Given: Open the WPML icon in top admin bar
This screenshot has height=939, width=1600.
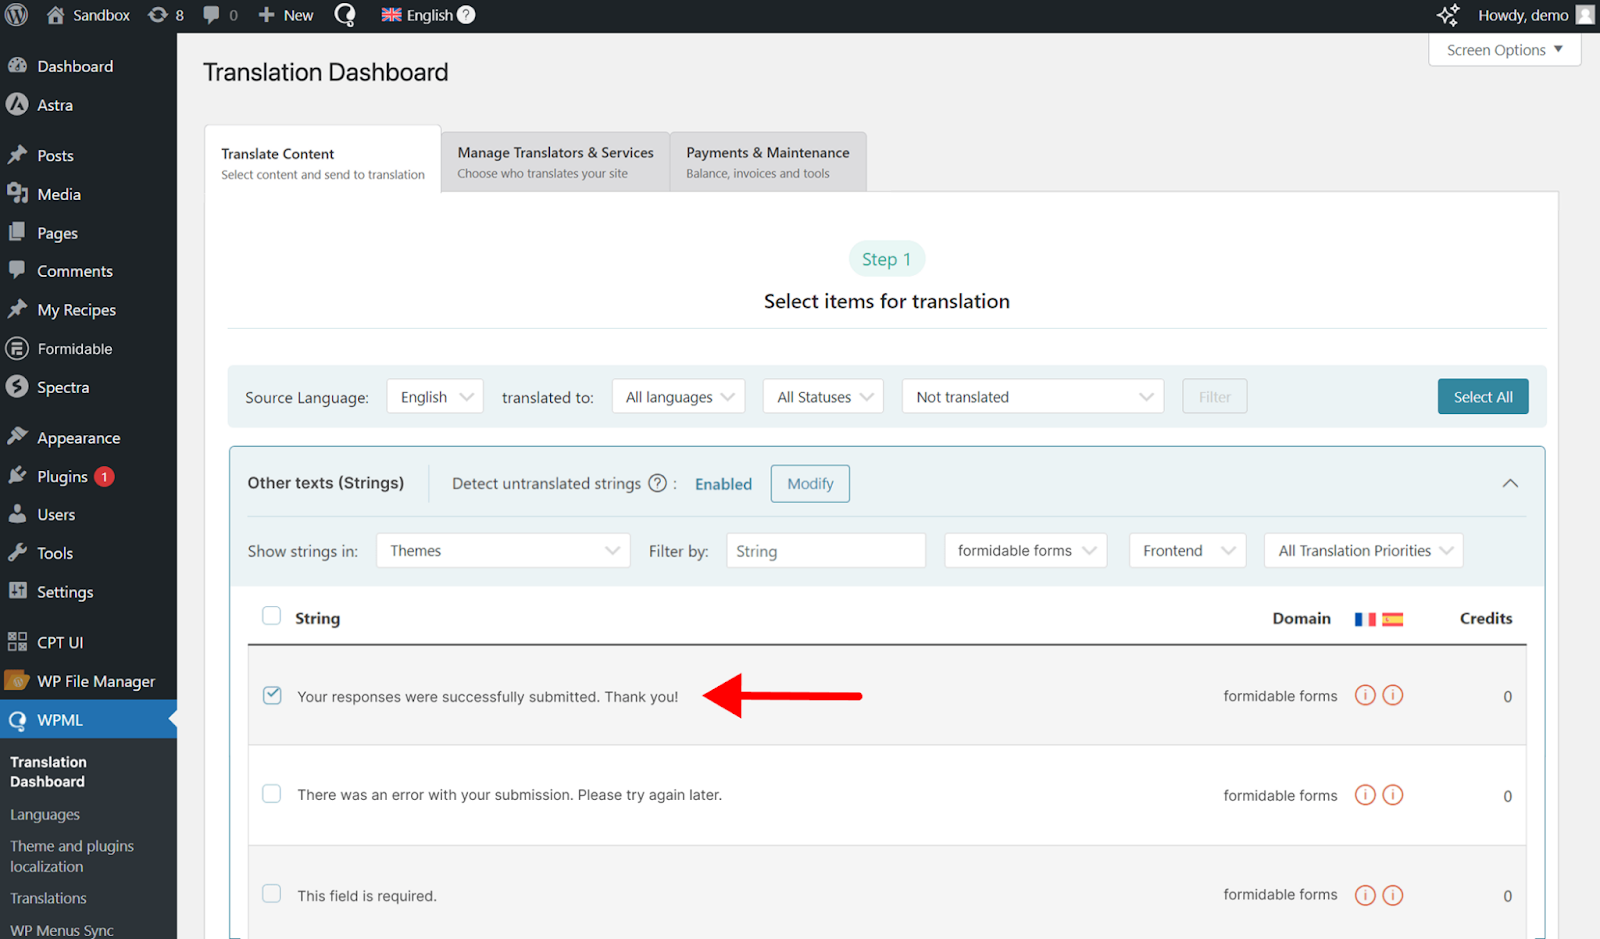Looking at the screenshot, I should pos(345,15).
